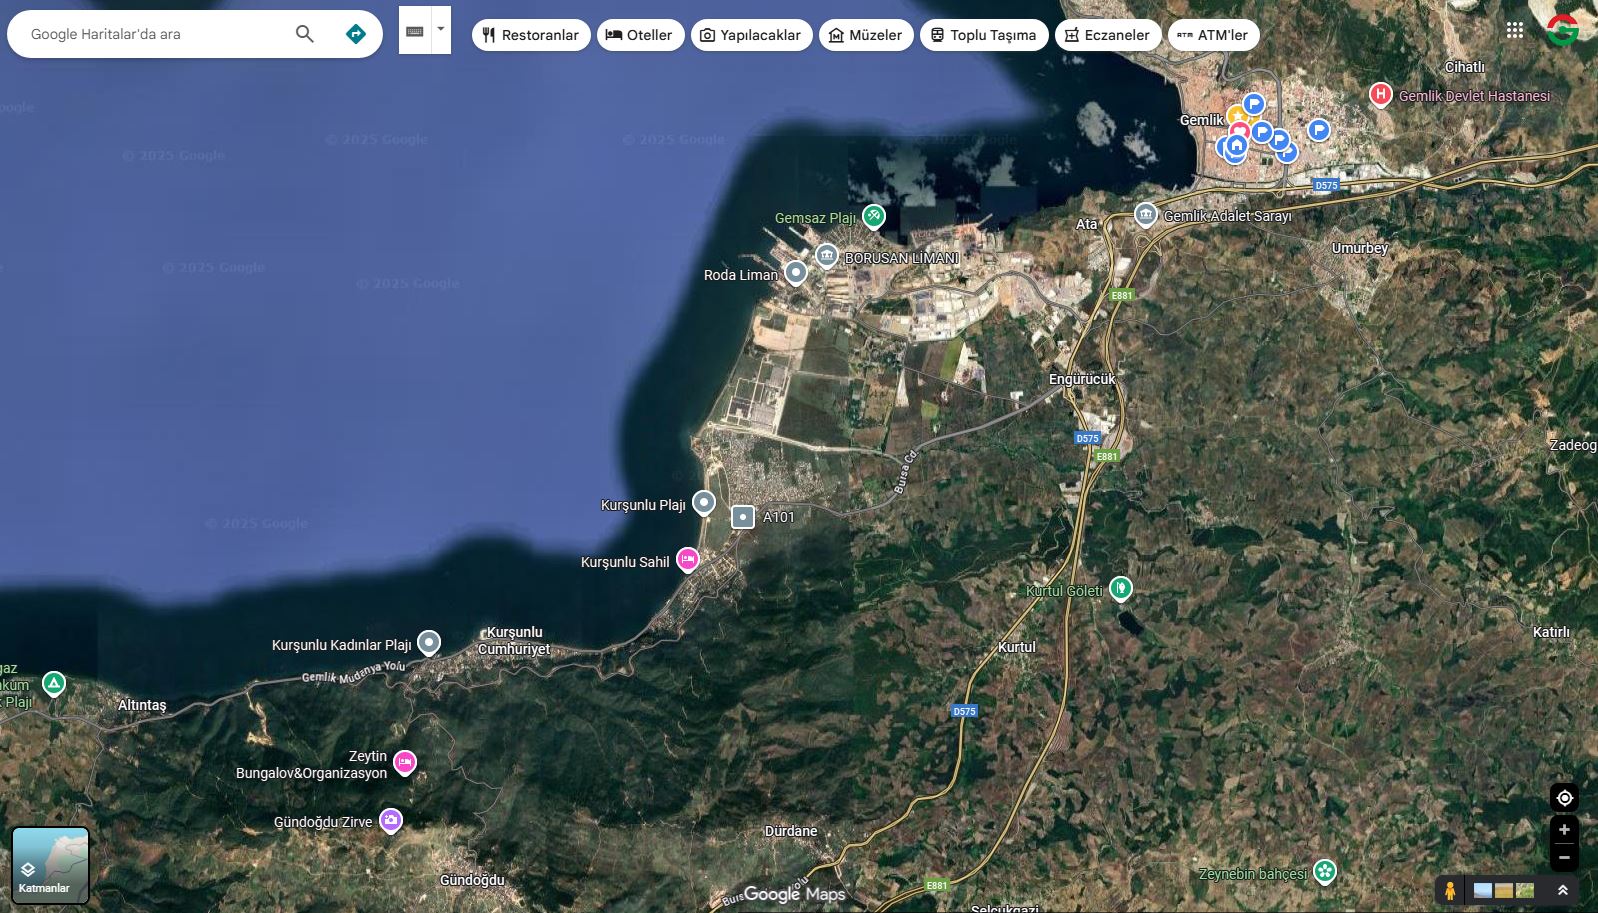1598x913 pixels.
Task: Zoom out with the minus button
Action: point(1564,857)
